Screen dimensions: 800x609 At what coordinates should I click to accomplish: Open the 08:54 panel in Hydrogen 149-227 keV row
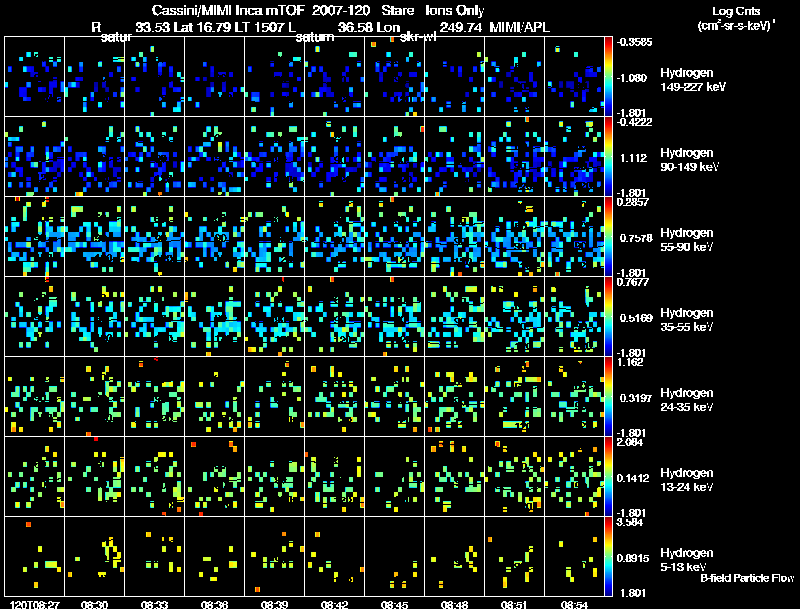(574, 77)
